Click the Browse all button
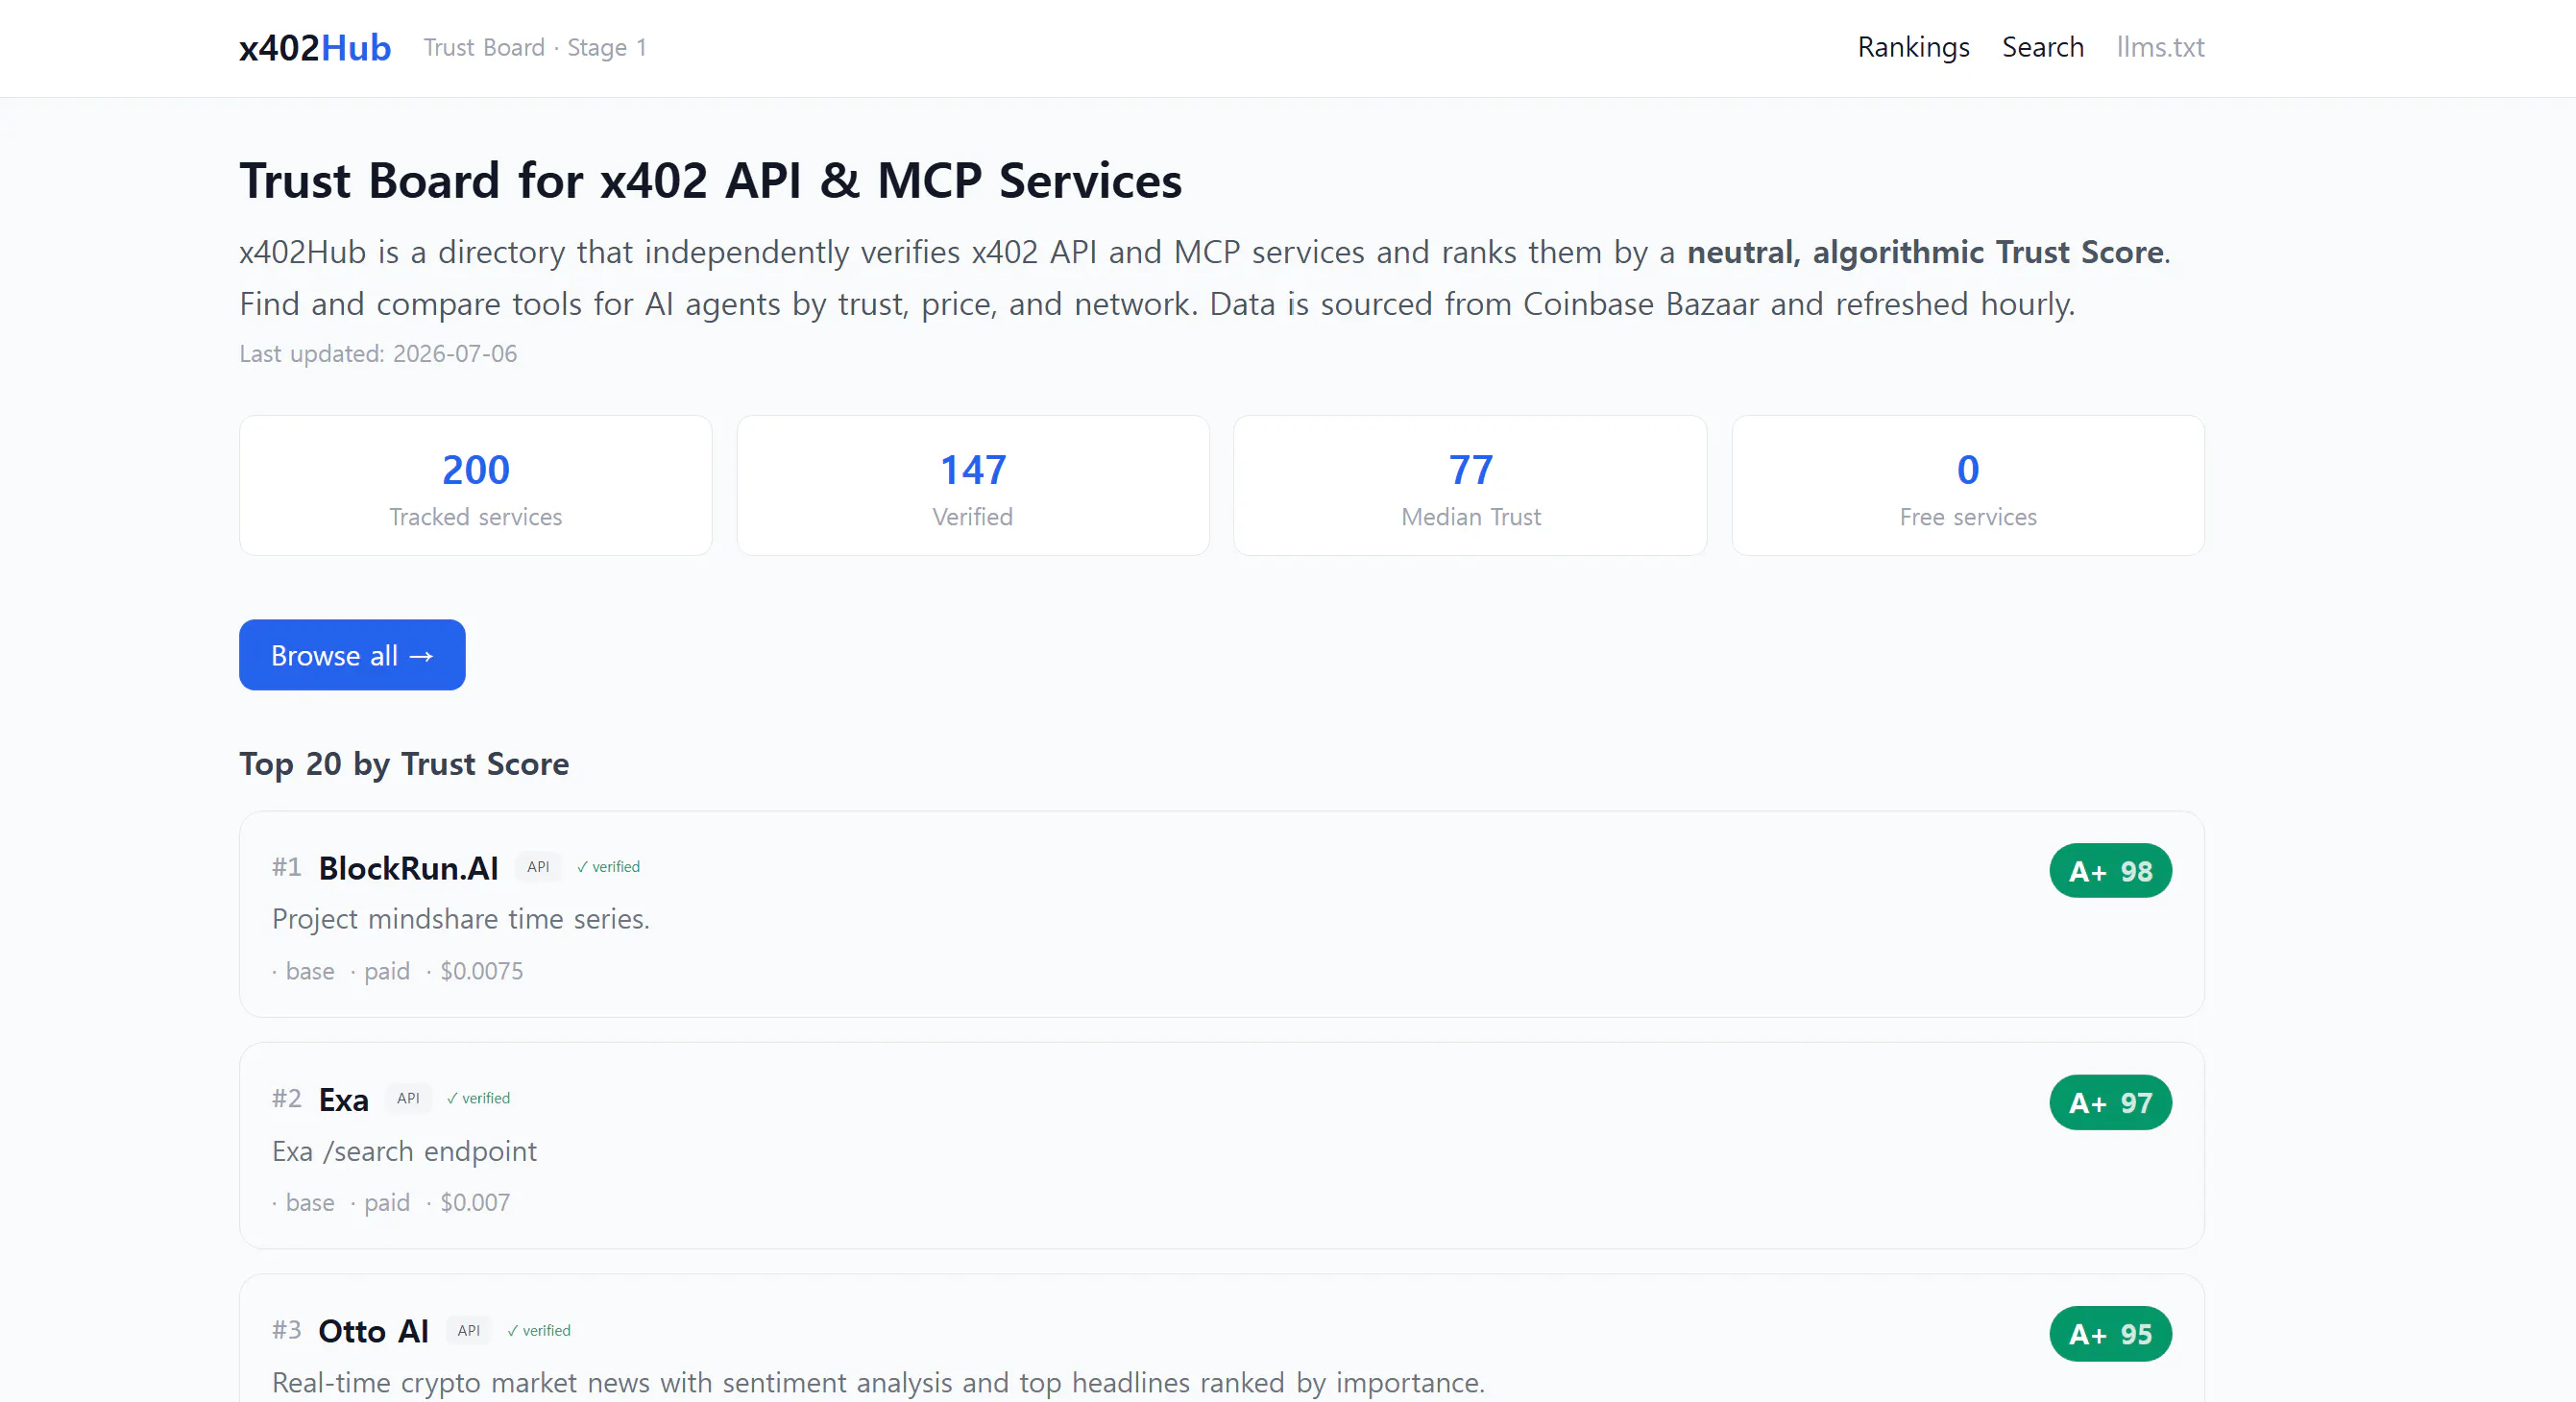 tap(352, 655)
